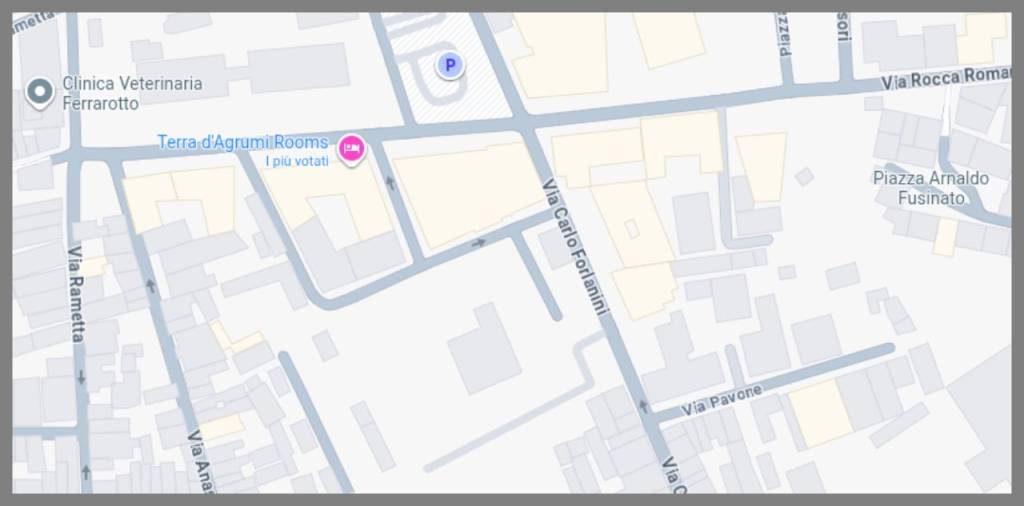The height and width of the screenshot is (506, 1024).
Task: Select the Piazza Arnaldo Fusinato label
Action: 930,188
